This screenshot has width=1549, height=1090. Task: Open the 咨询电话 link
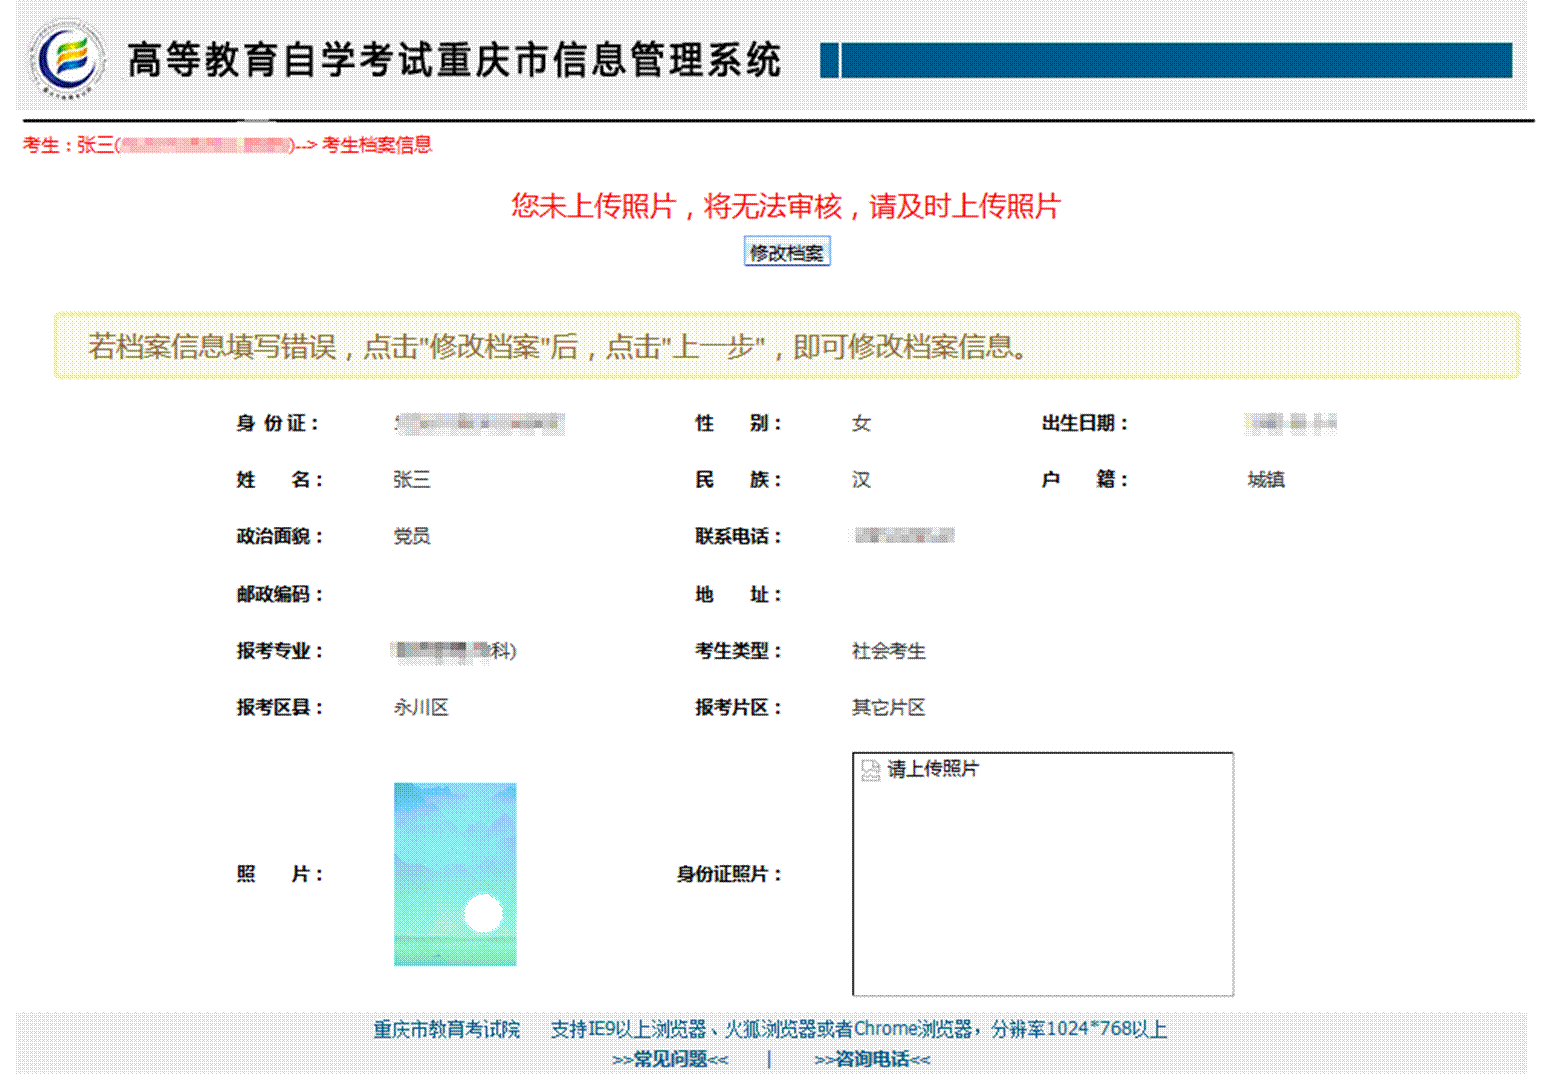pyautogui.click(x=872, y=1059)
